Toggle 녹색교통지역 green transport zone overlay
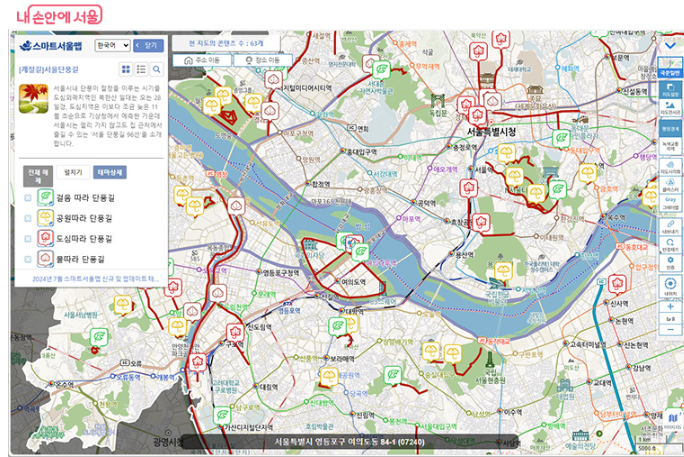 (x=670, y=146)
